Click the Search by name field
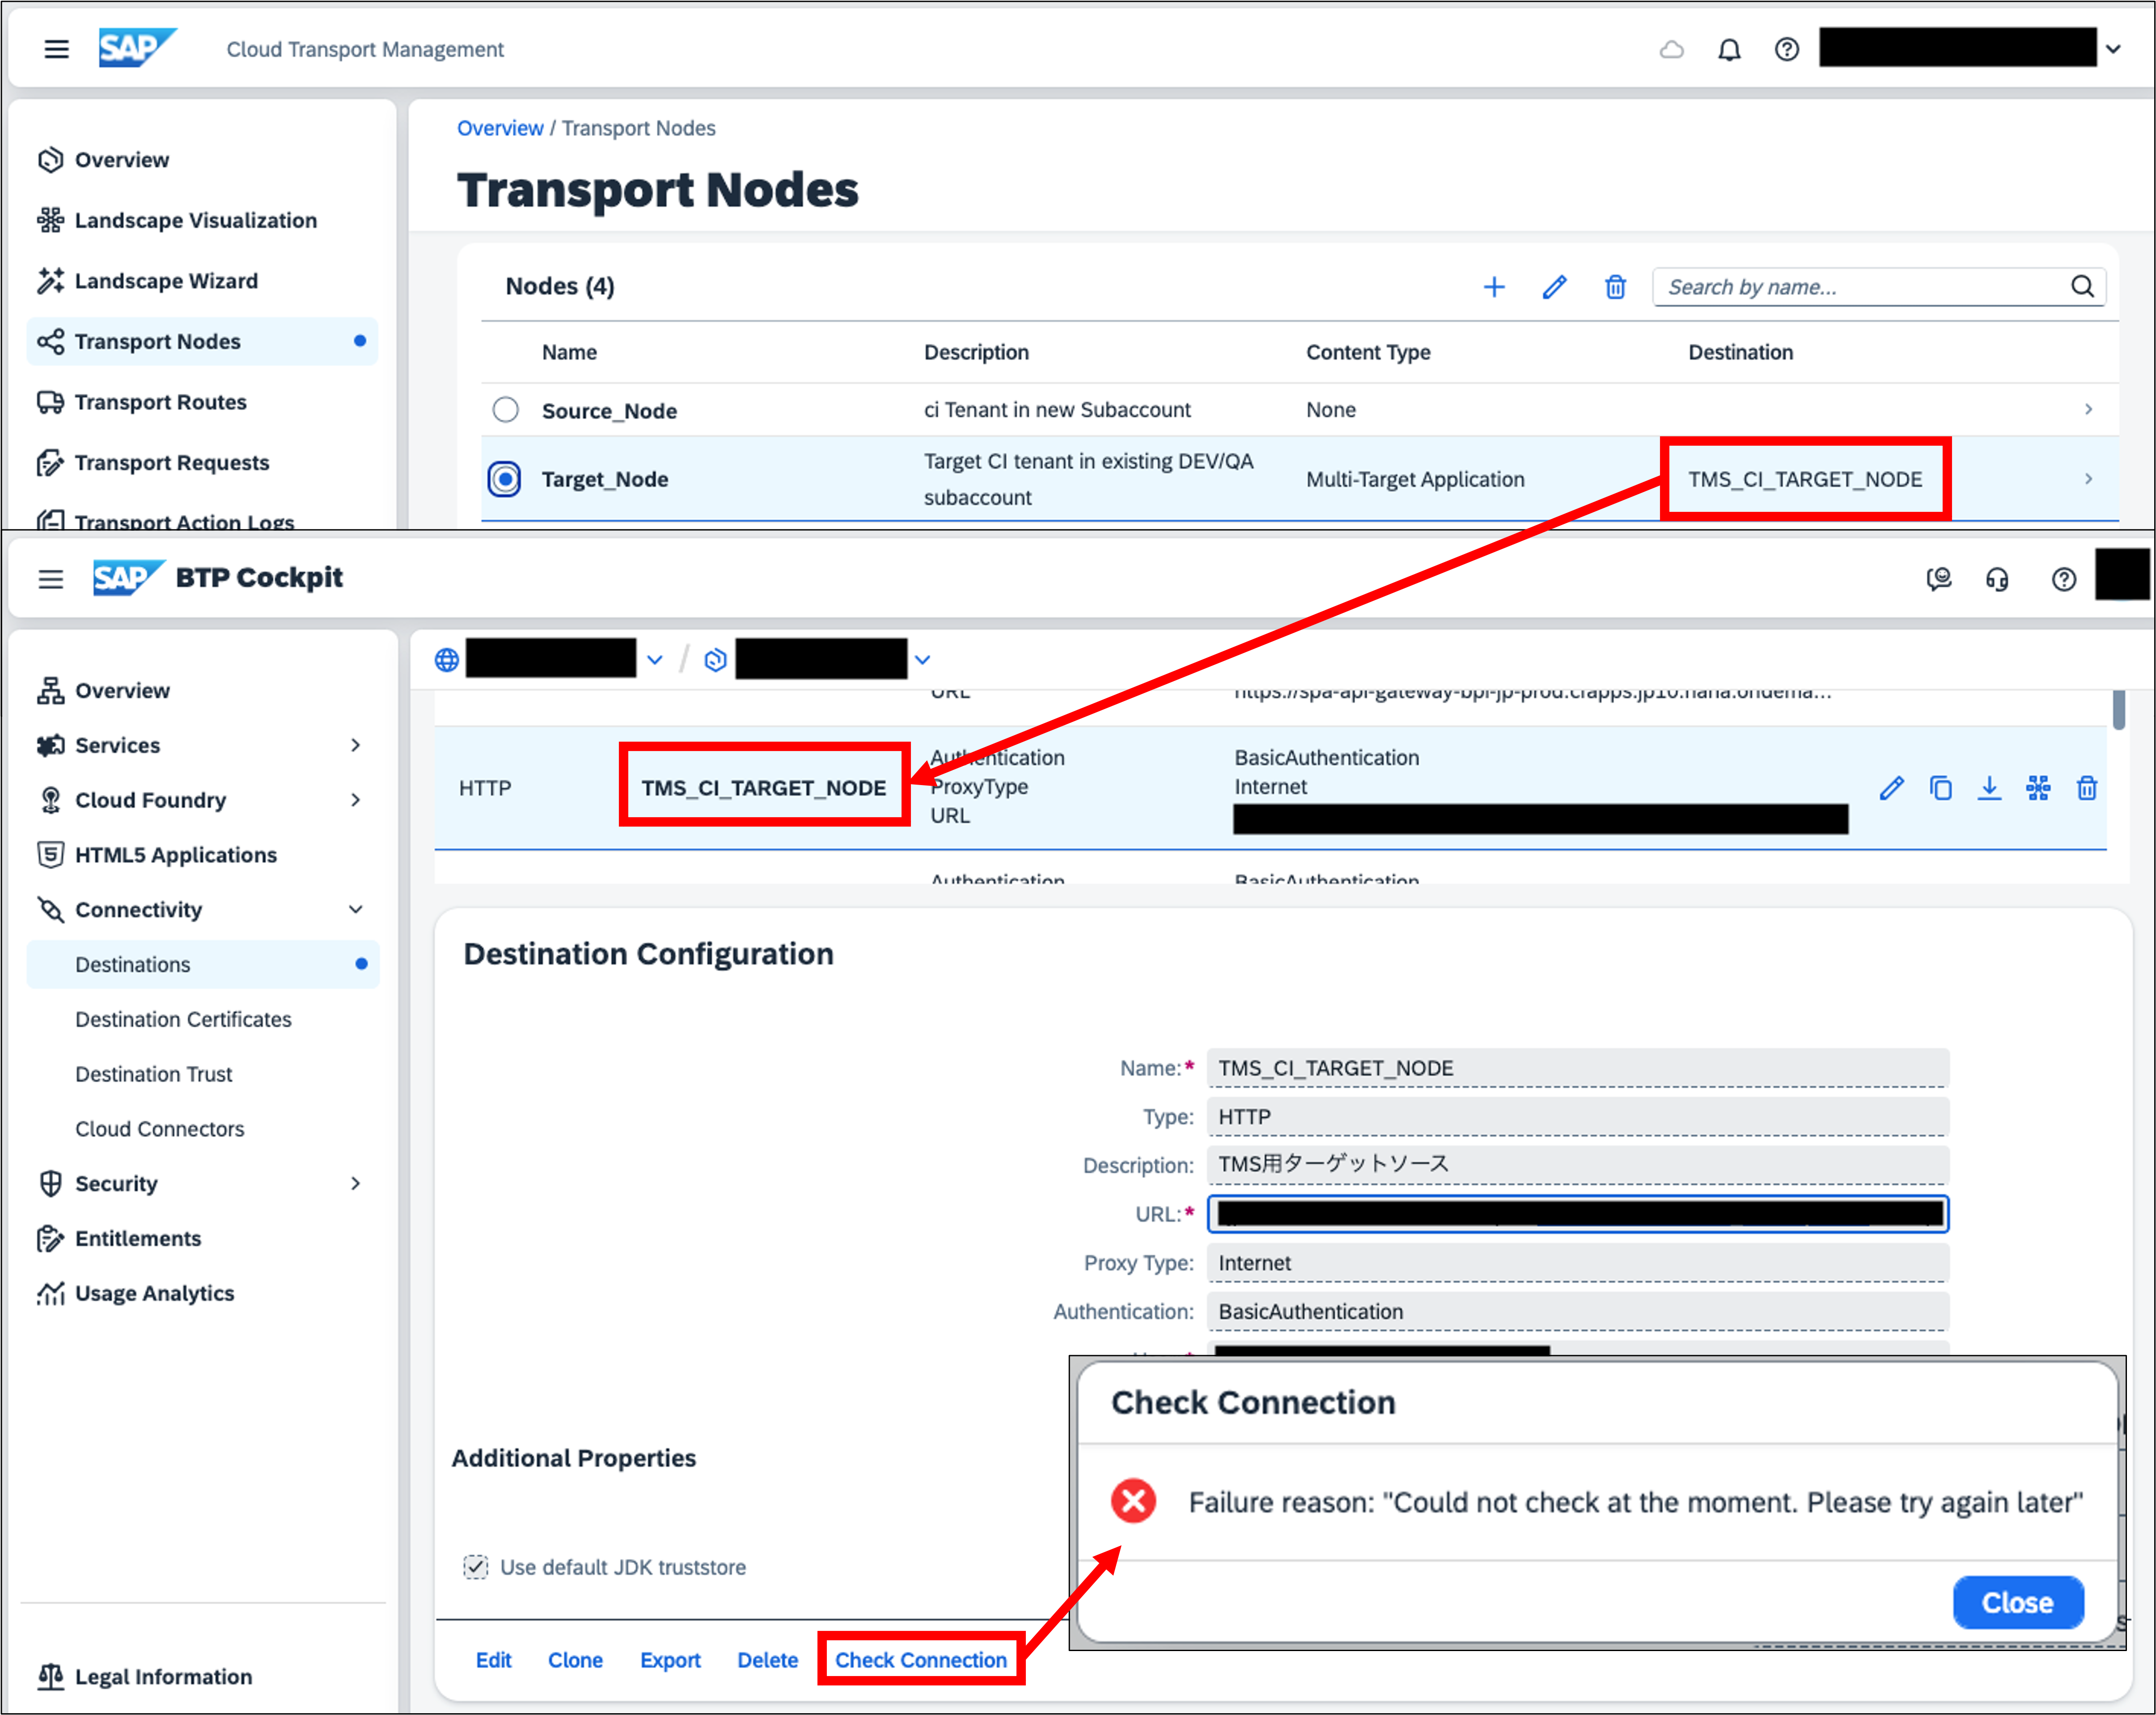The height and width of the screenshot is (1715, 2156). (1860, 287)
